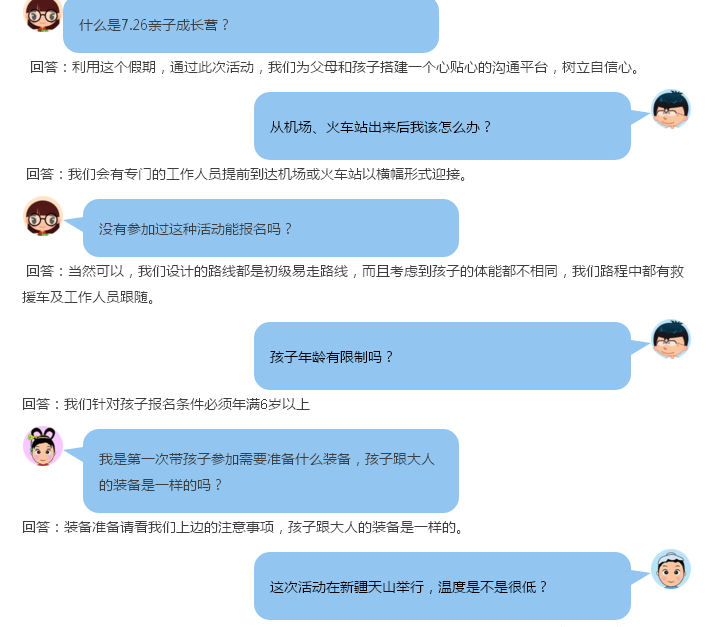Click the tail pointer of the 孩子年龄 bubble
This screenshot has width=710, height=627.
click(640, 347)
